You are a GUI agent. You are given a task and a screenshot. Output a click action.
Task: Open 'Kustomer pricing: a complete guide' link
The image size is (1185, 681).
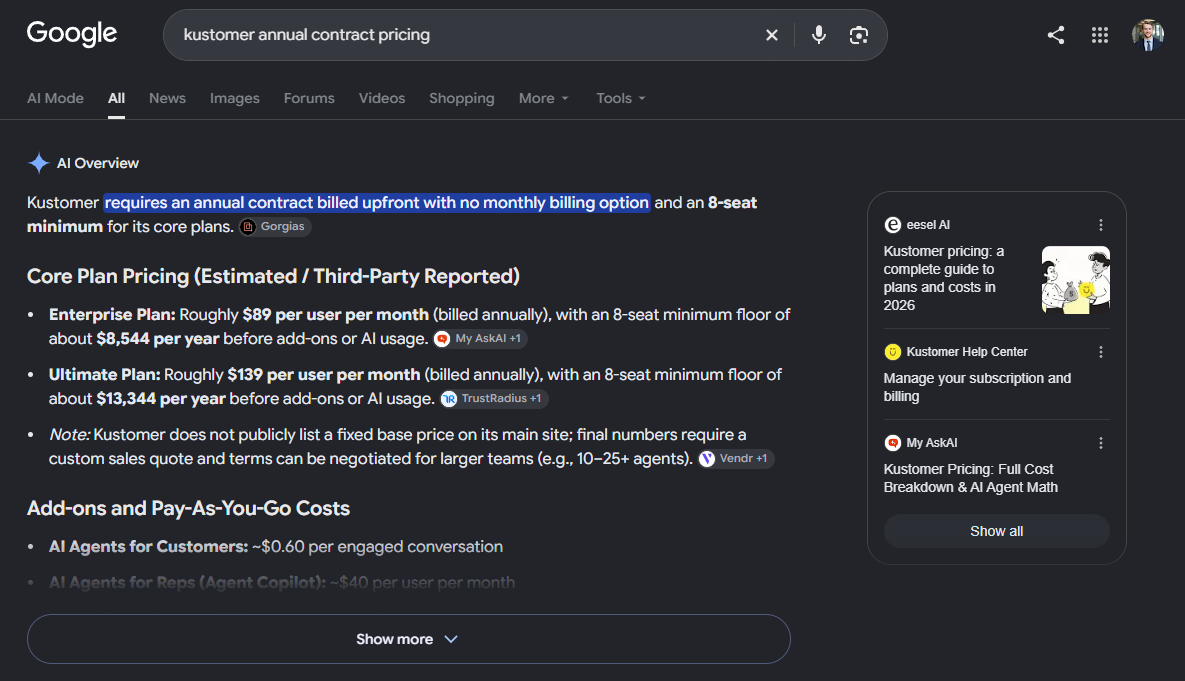[x=944, y=278]
